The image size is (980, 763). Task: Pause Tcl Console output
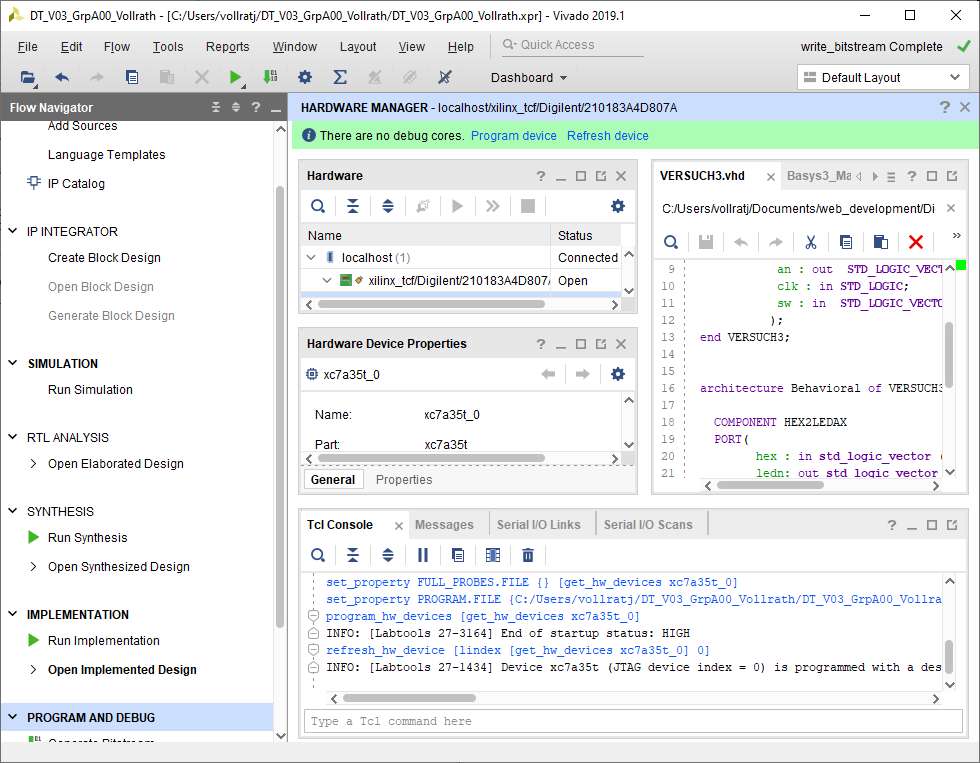coord(423,555)
